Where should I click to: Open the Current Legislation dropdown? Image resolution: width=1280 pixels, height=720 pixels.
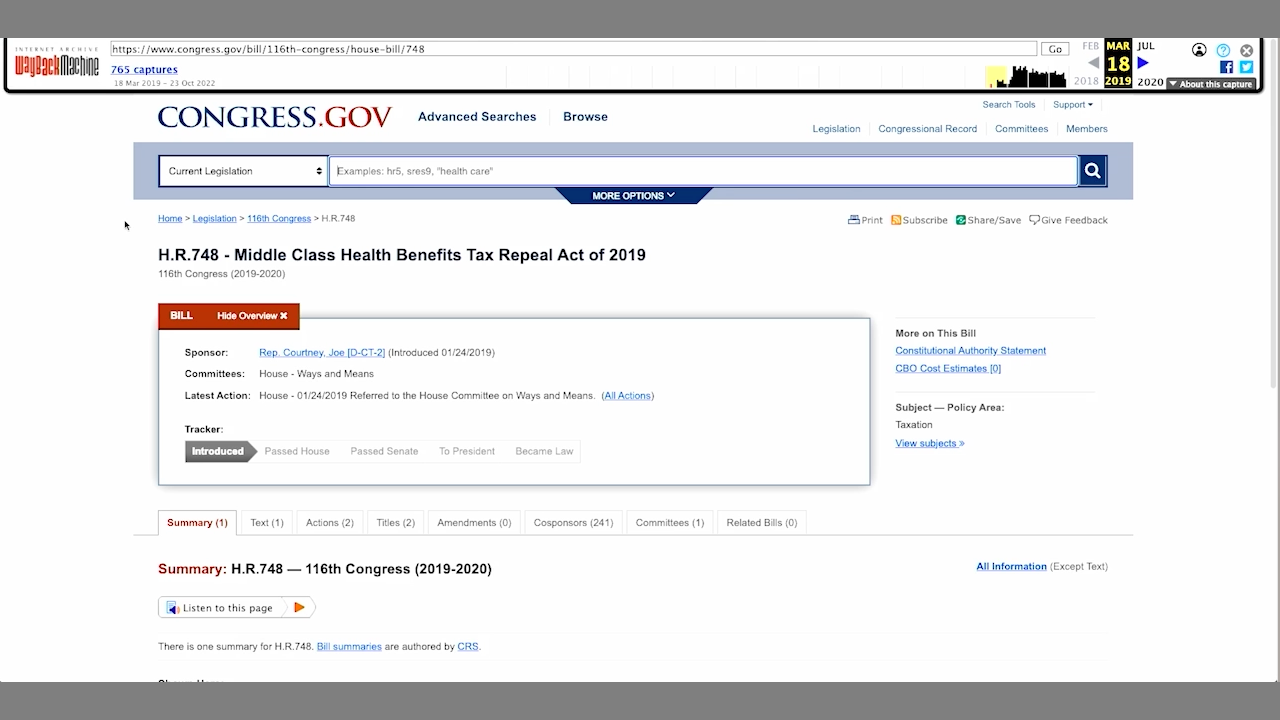click(244, 171)
